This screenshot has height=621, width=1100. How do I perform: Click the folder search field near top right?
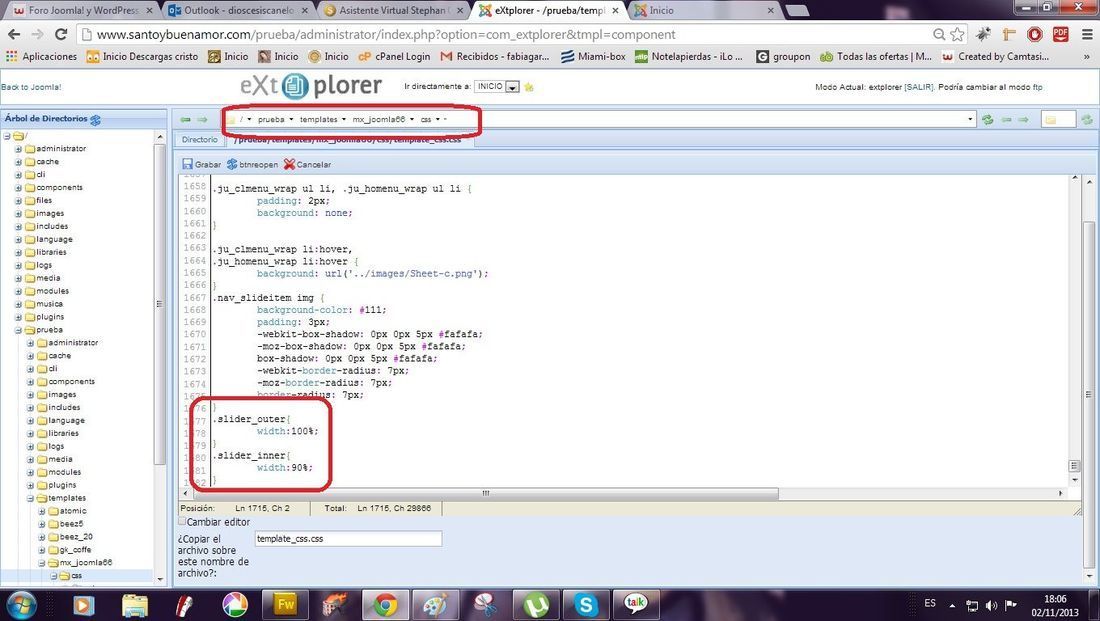(1058, 119)
